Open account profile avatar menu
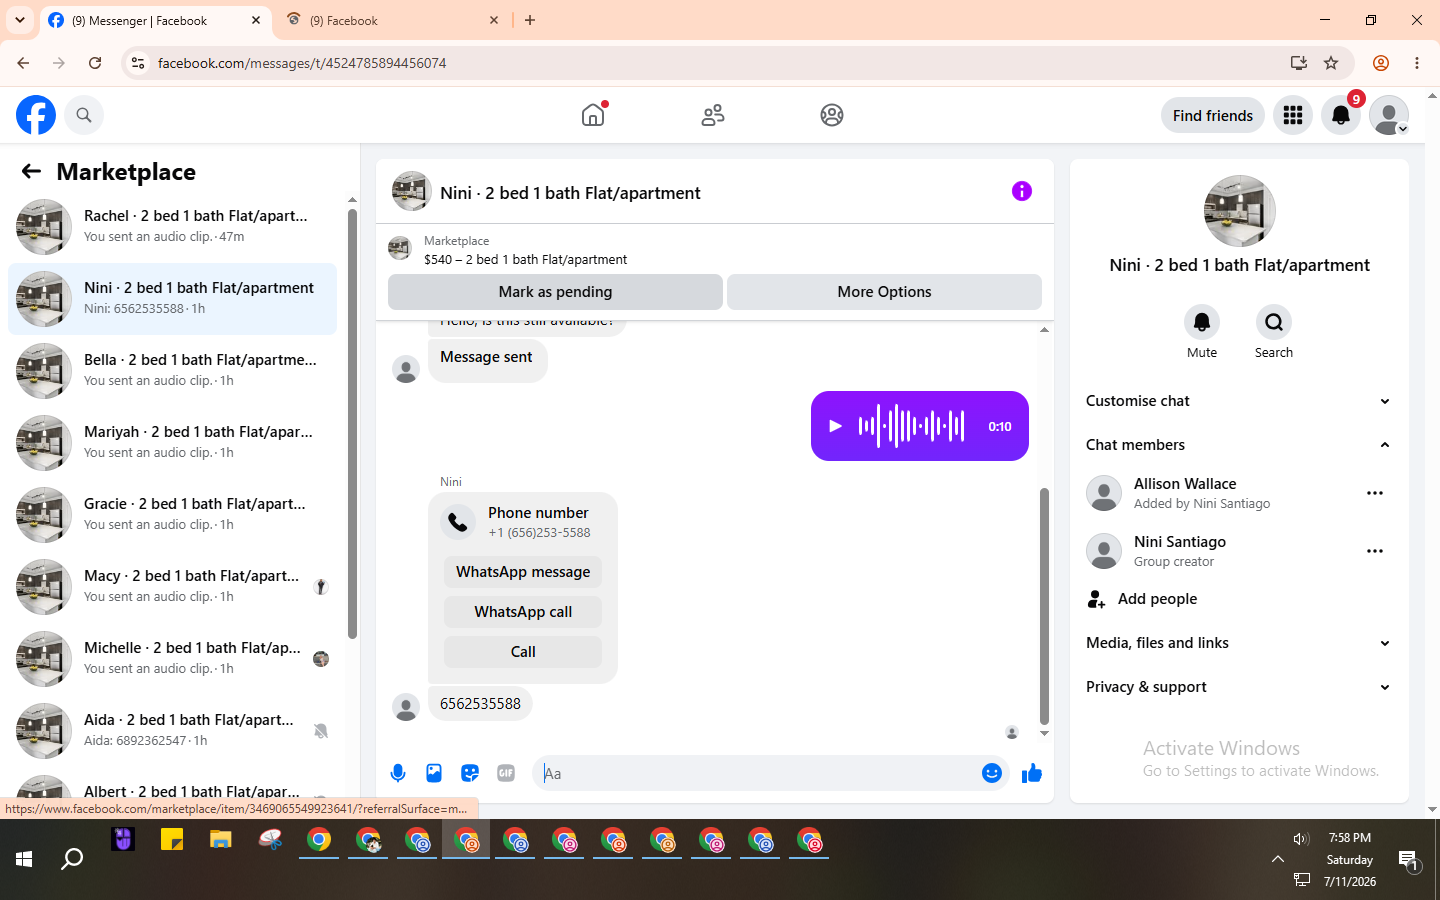Viewport: 1440px width, 900px height. (x=1389, y=115)
